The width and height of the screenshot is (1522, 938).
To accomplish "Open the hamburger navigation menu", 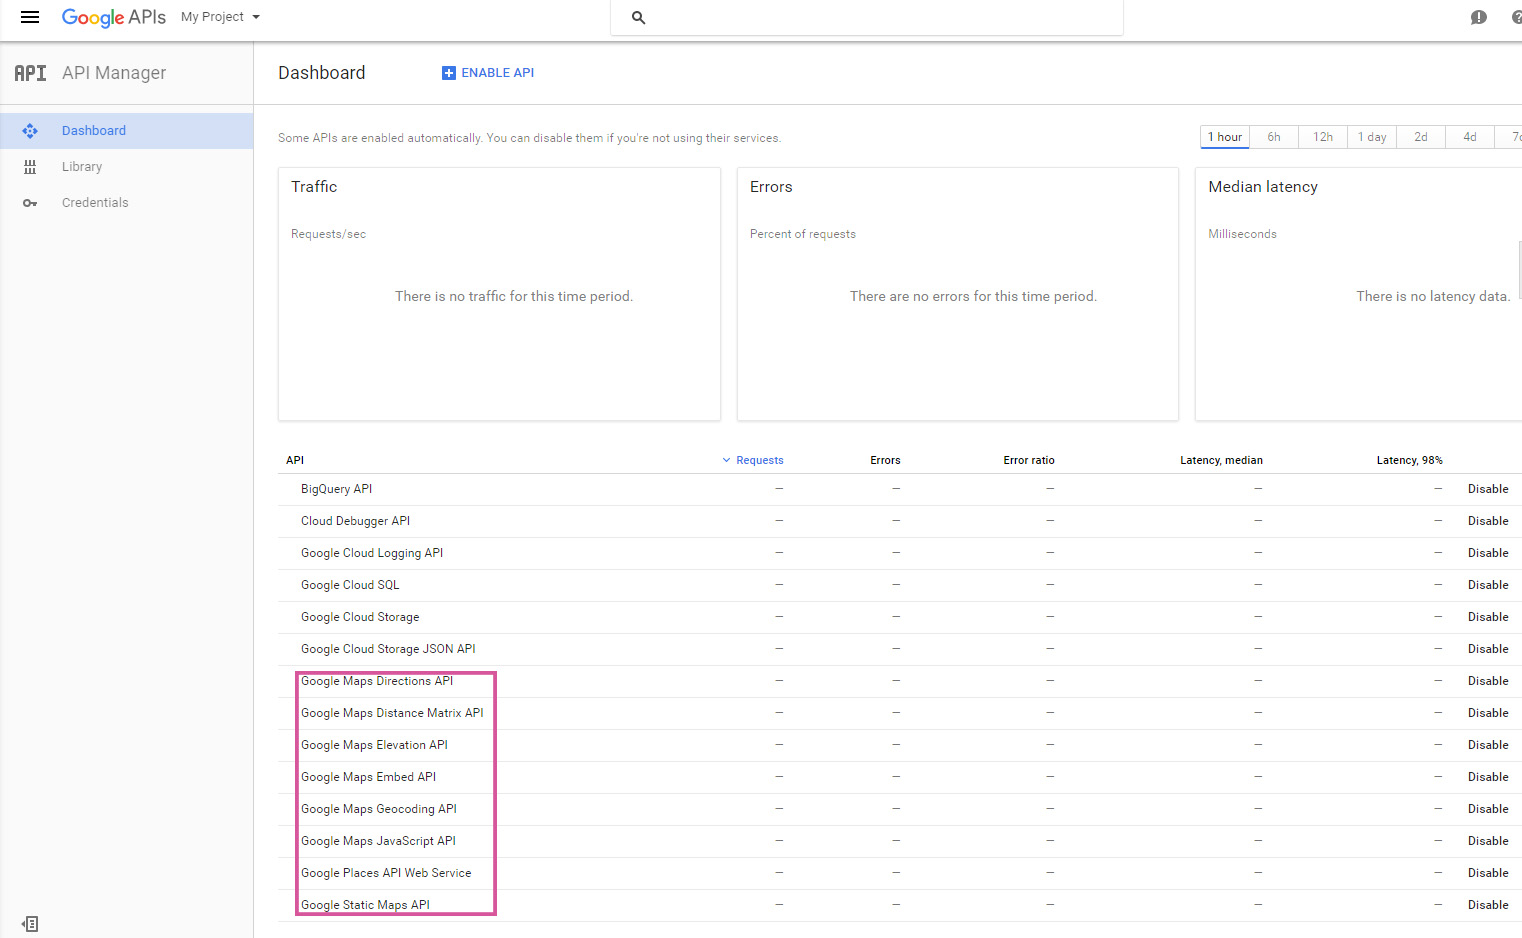I will 30,17.
